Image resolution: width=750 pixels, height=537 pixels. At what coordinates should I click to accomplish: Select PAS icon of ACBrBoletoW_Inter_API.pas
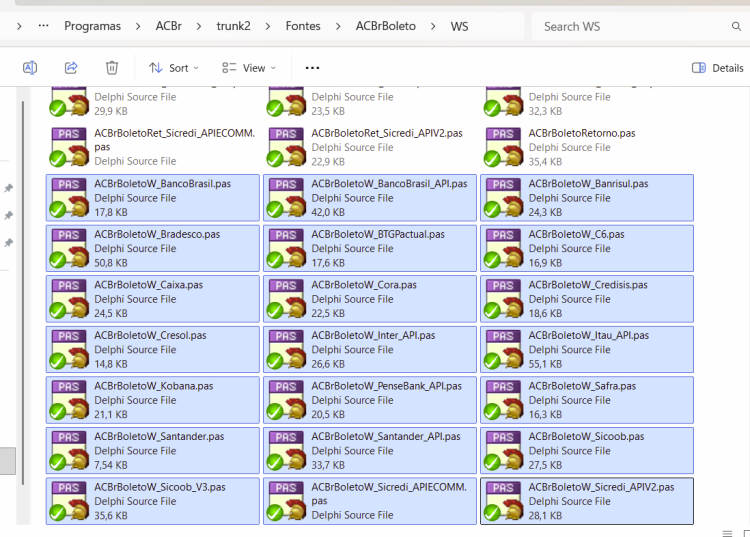click(x=287, y=350)
